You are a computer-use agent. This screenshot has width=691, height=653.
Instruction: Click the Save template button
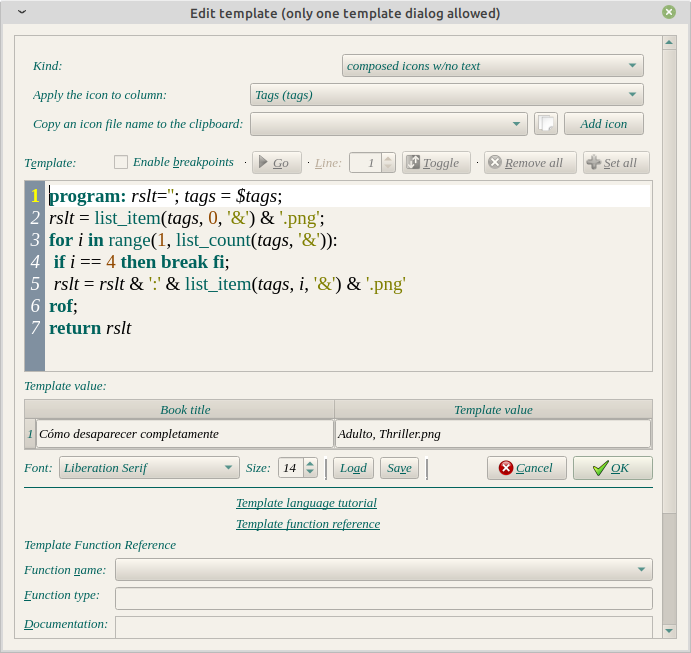click(399, 467)
